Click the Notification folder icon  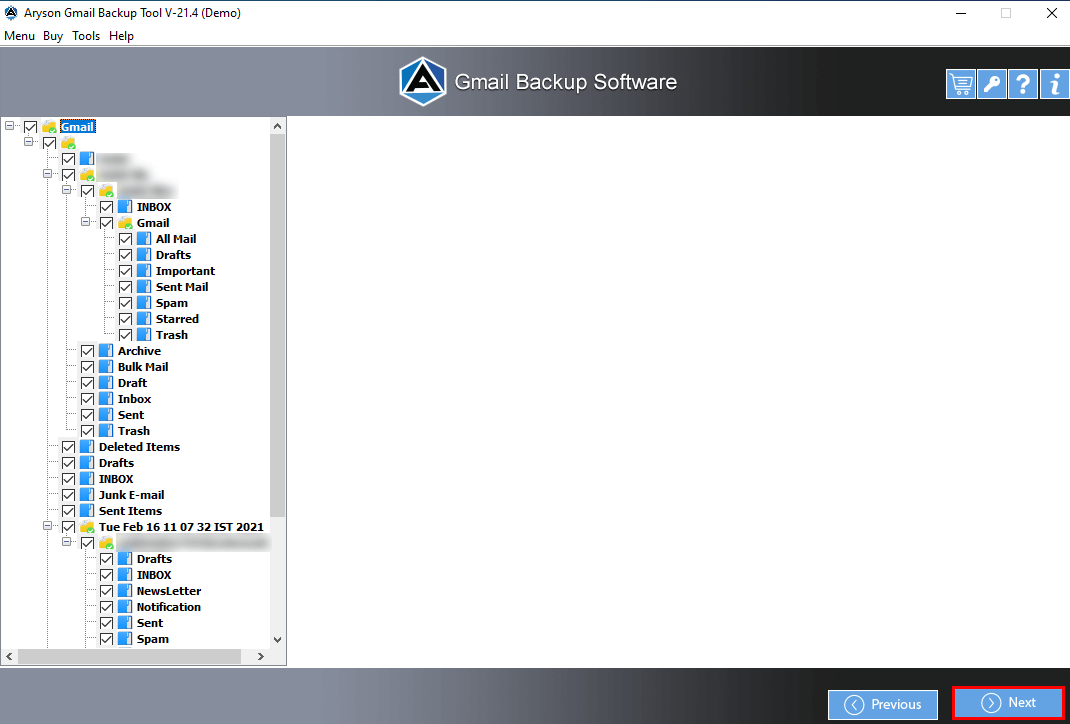(125, 607)
